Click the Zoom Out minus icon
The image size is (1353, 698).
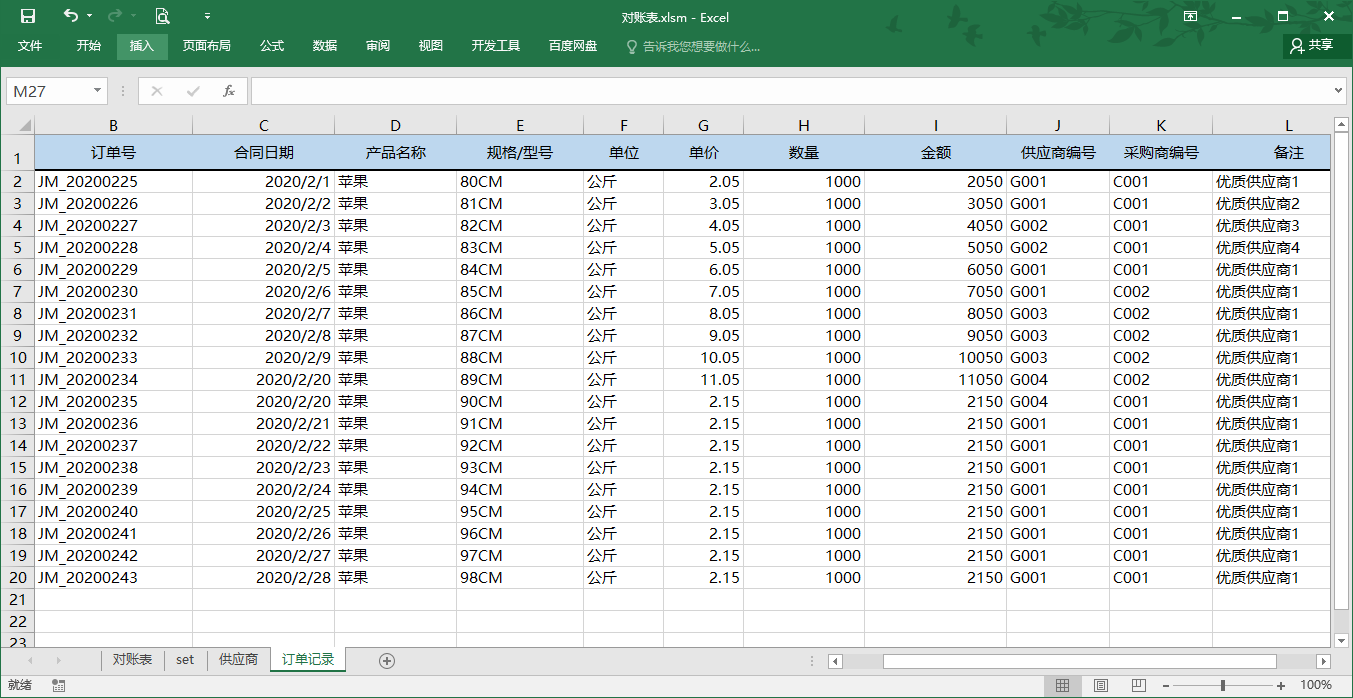tap(1165, 686)
